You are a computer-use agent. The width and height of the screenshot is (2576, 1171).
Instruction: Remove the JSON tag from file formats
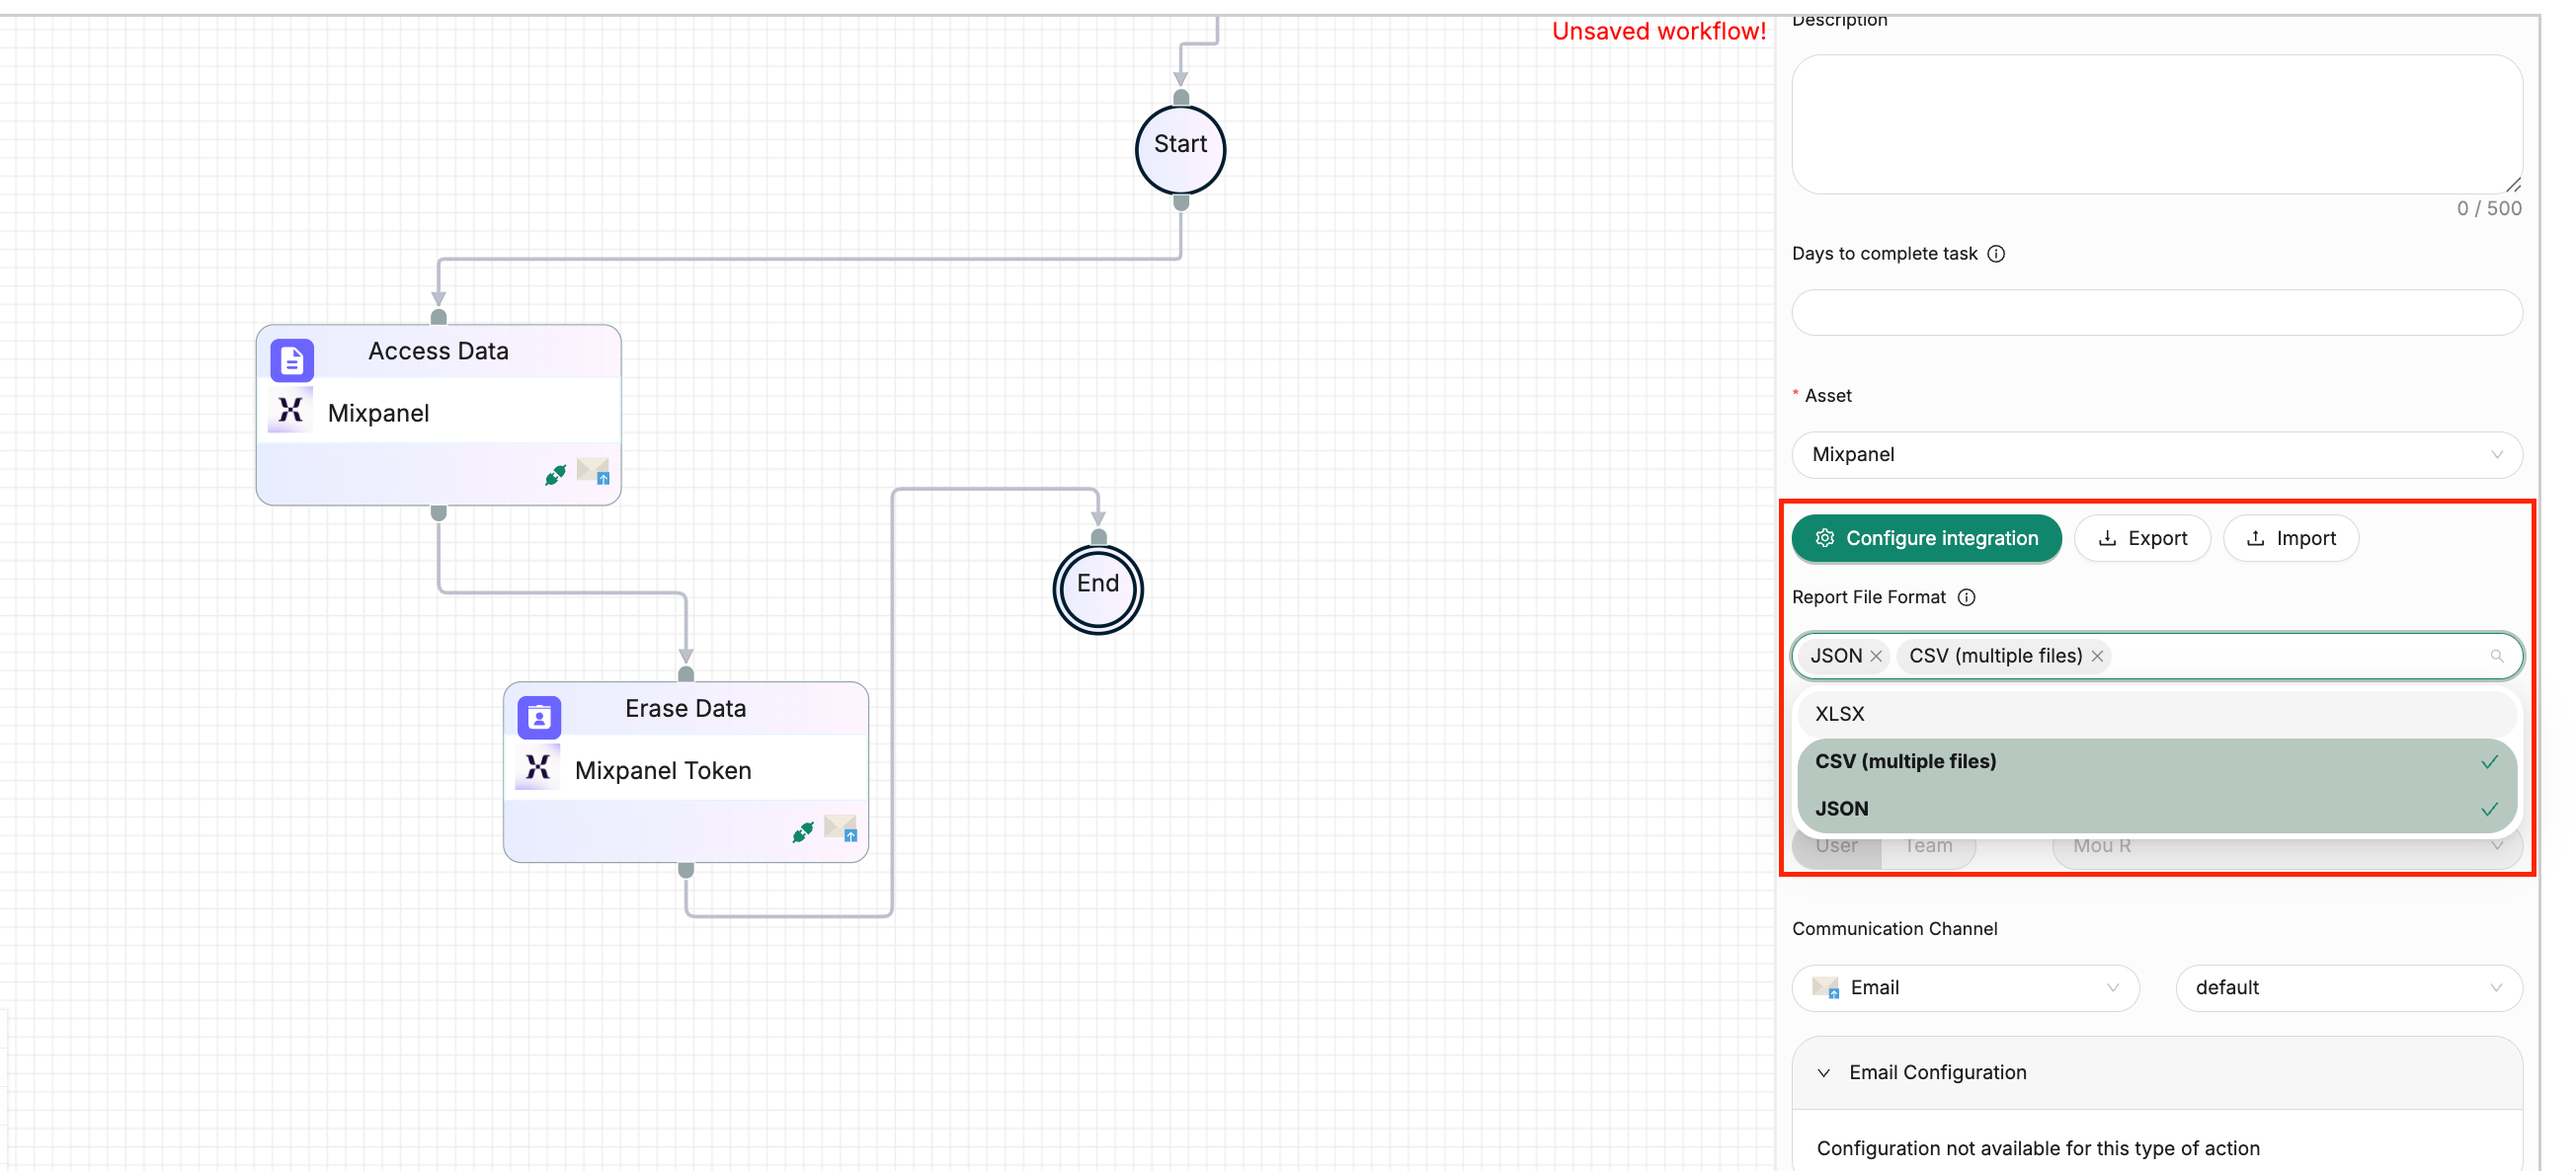coord(1876,656)
